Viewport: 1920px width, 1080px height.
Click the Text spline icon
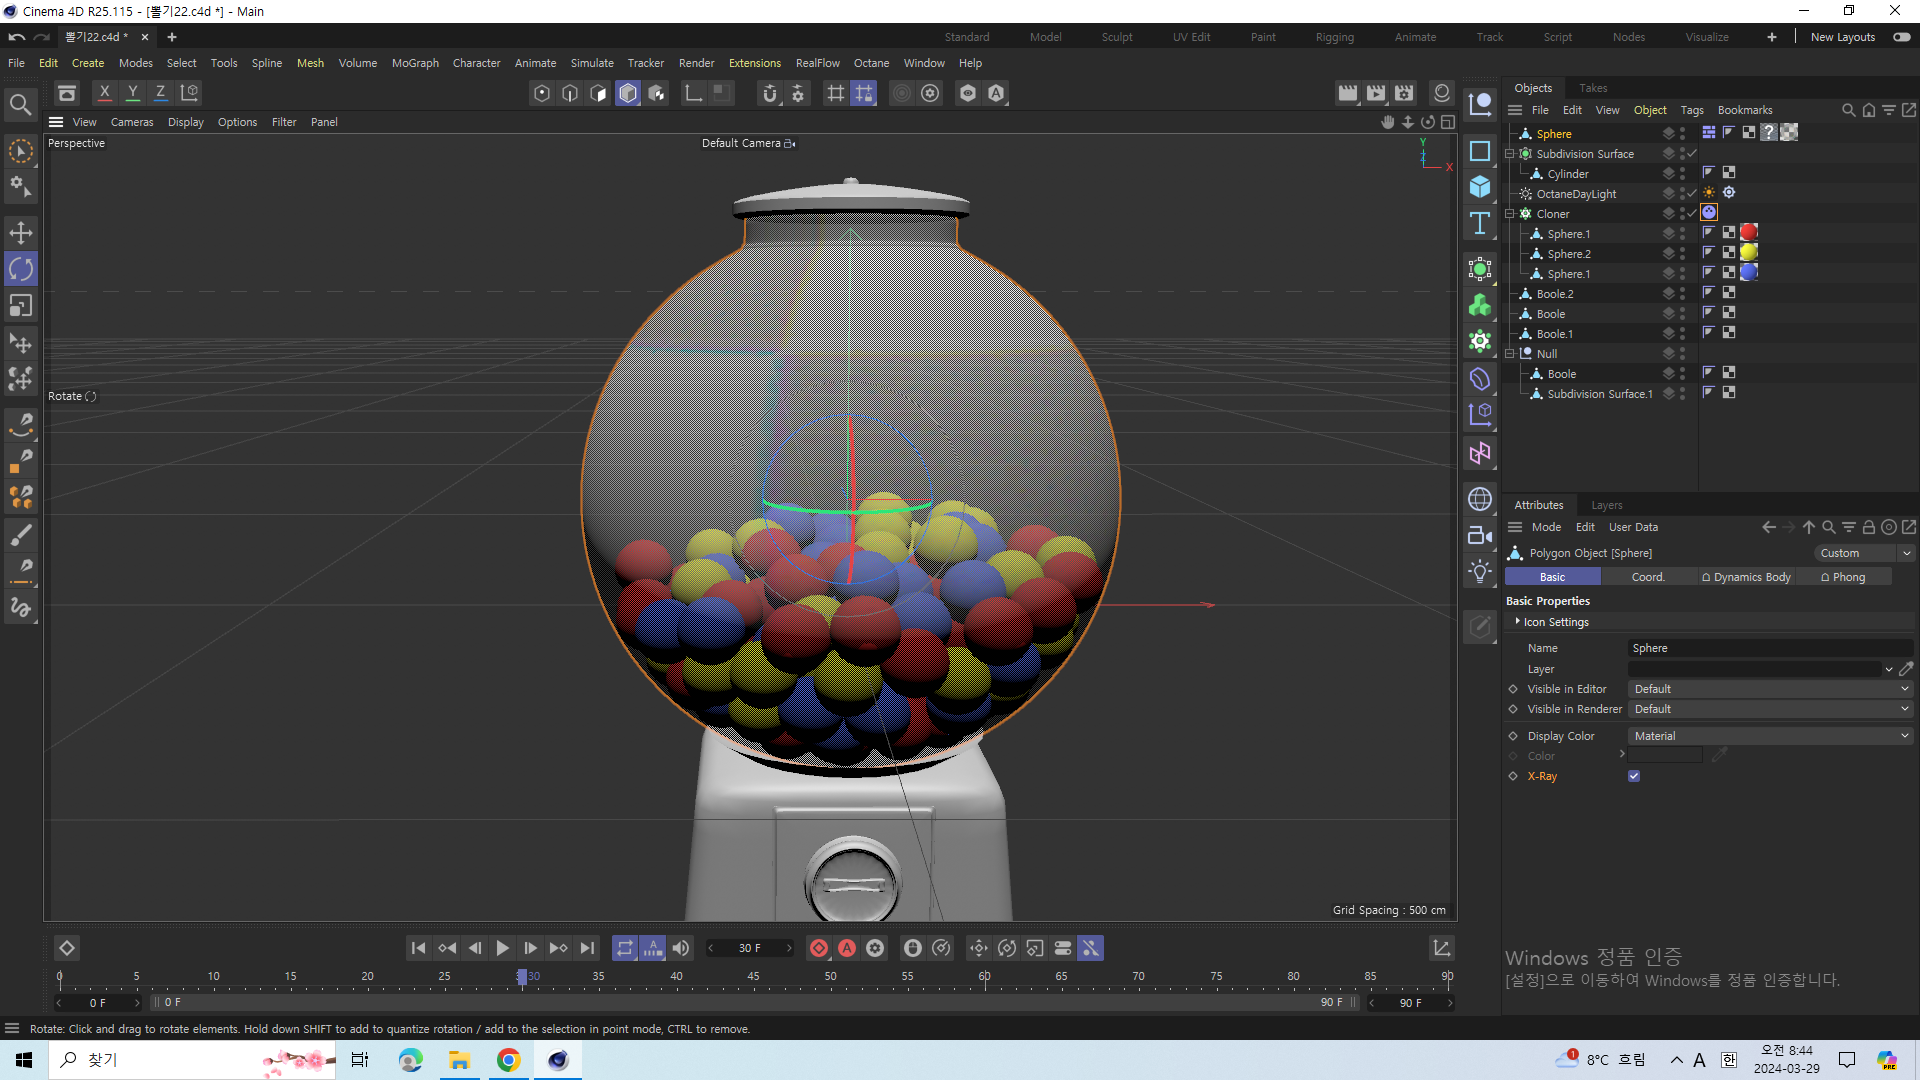tap(1480, 223)
